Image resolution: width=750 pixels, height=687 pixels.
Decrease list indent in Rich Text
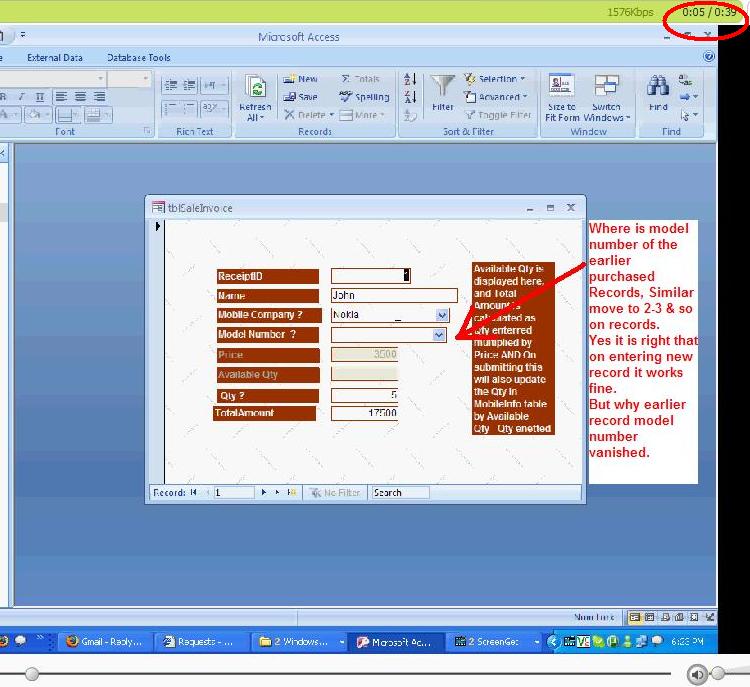coord(171,85)
